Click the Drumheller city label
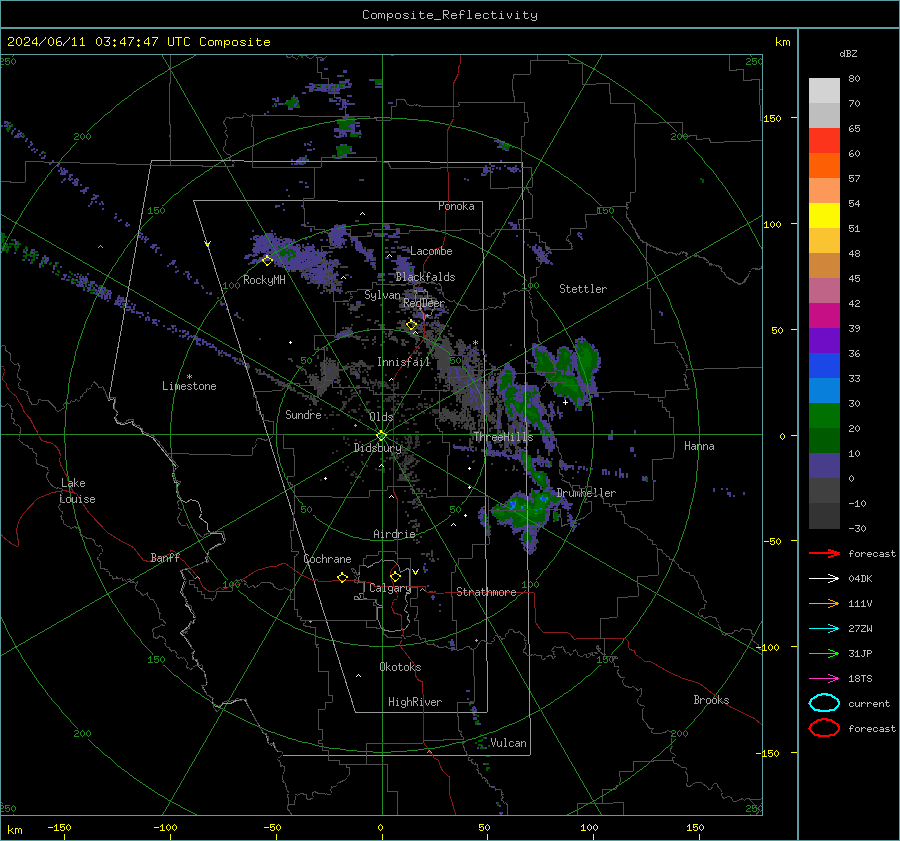900x841 pixels. point(586,493)
